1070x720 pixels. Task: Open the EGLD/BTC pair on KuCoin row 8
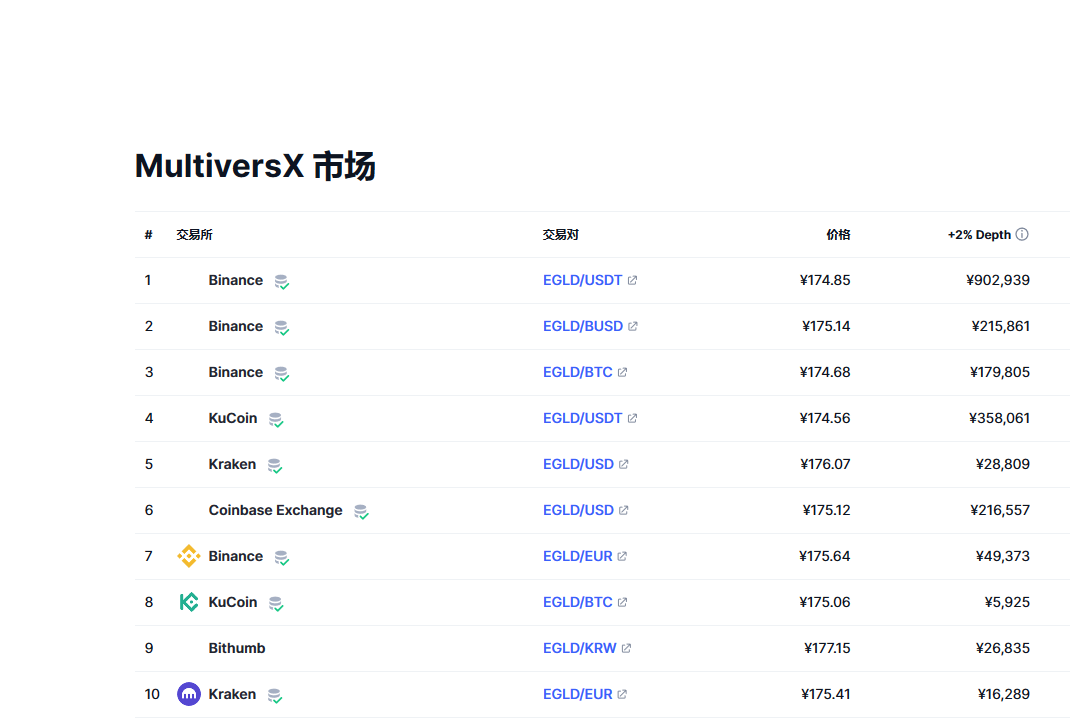[577, 602]
